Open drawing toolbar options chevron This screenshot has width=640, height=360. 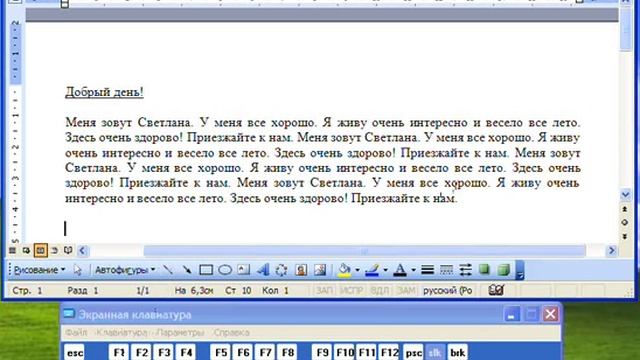pos(520,270)
